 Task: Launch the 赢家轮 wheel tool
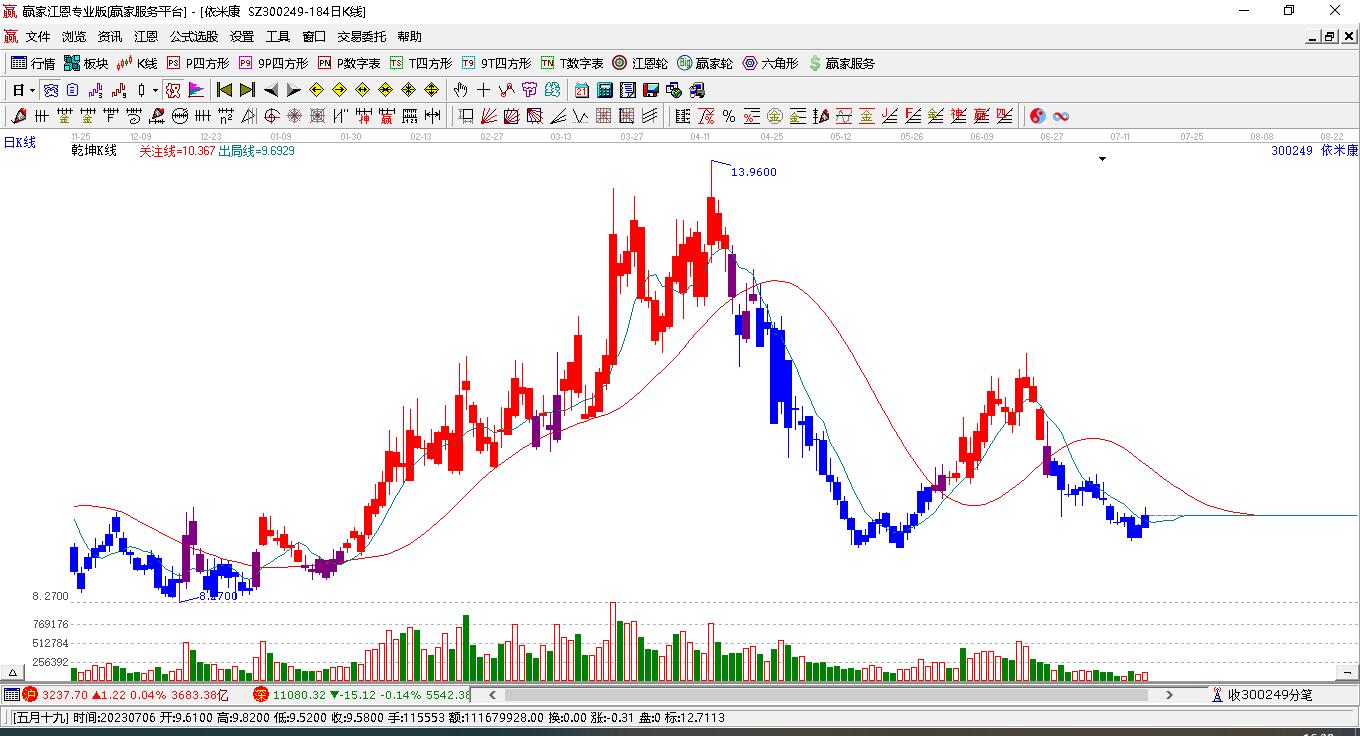click(x=705, y=63)
